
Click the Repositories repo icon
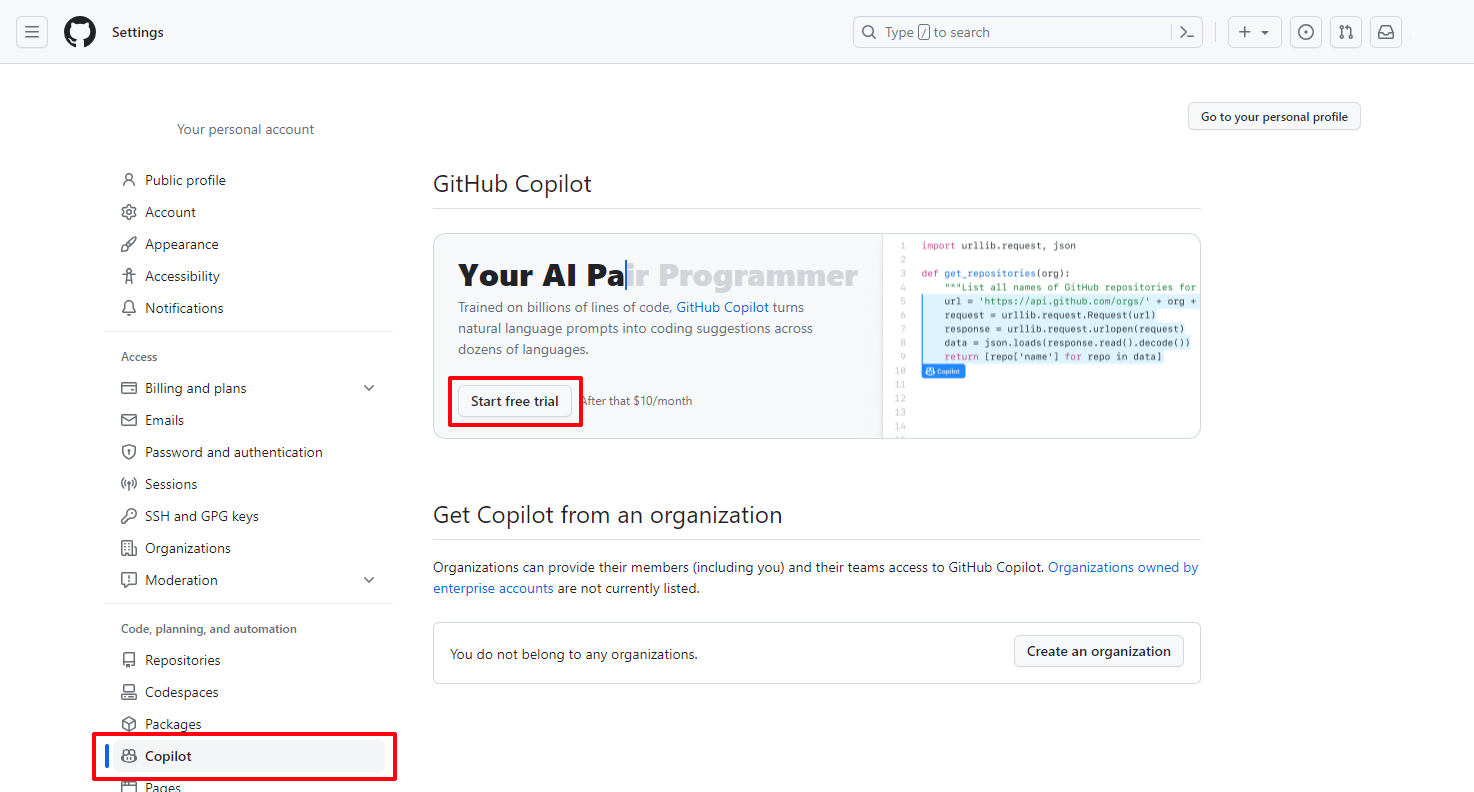(x=129, y=660)
